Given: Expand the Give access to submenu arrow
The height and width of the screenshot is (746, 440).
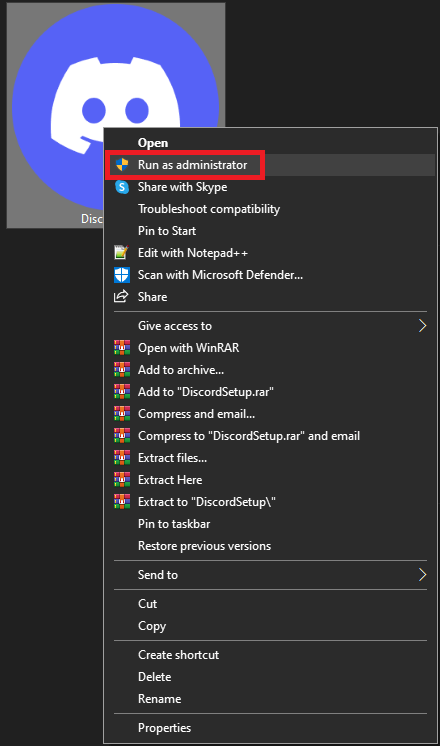Looking at the screenshot, I should click(422, 326).
